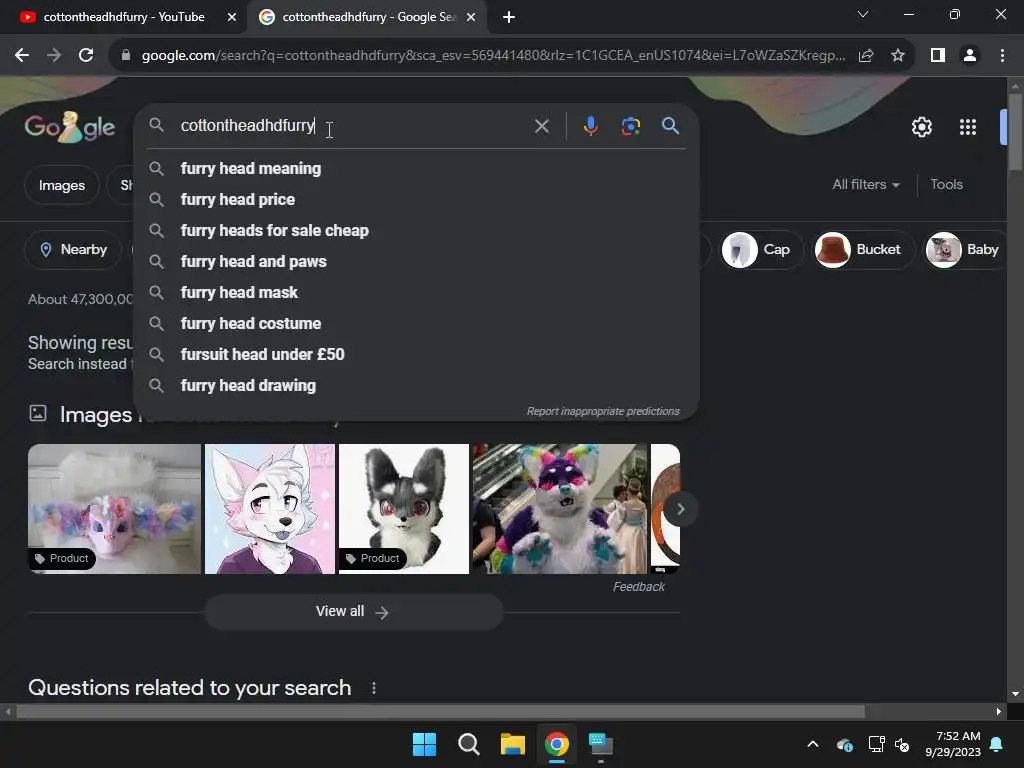Show next images with carousel arrow
The width and height of the screenshot is (1024, 768).
tap(680, 509)
